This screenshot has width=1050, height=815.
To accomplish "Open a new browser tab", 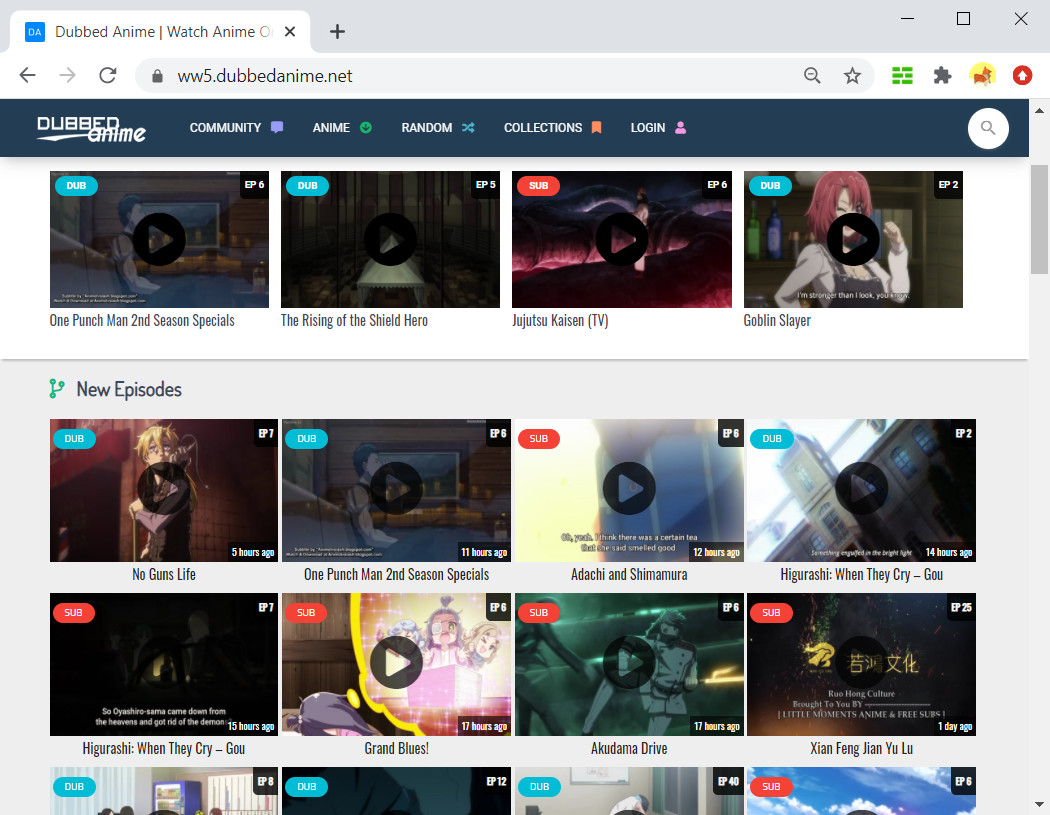I will tap(338, 31).
